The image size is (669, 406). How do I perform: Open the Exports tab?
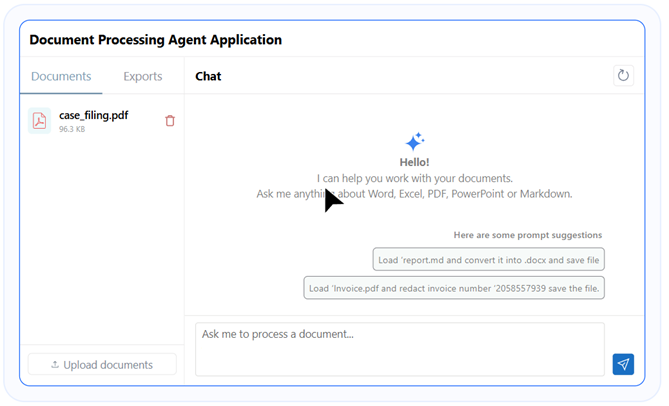coord(143,76)
